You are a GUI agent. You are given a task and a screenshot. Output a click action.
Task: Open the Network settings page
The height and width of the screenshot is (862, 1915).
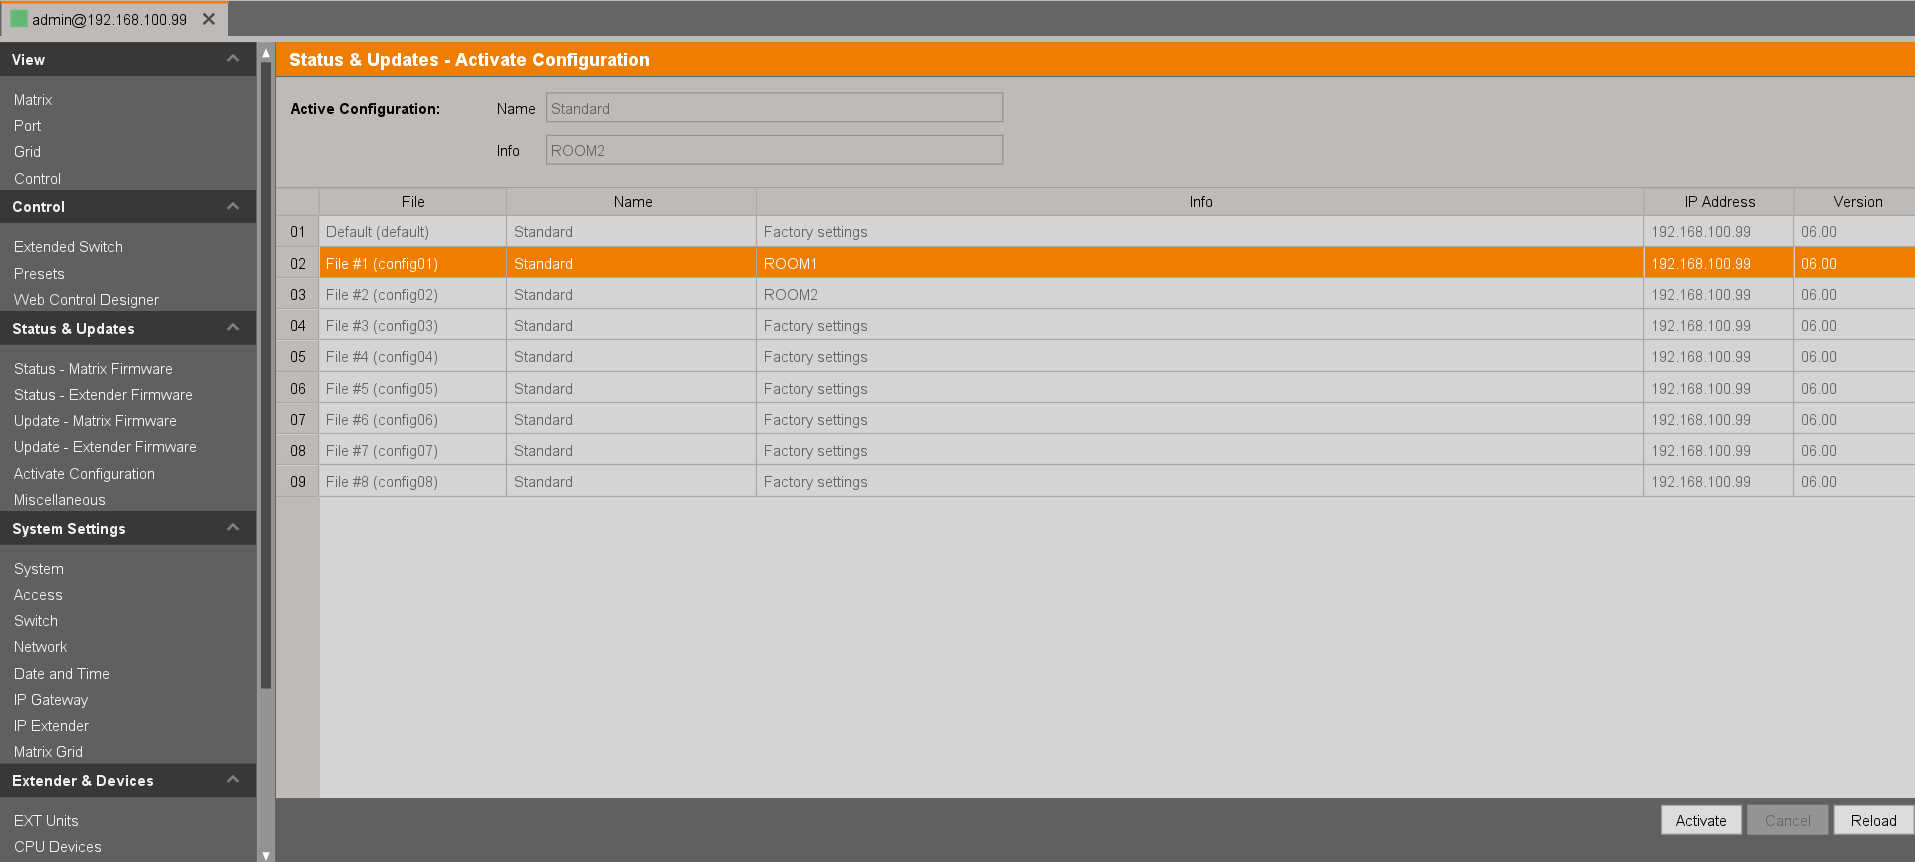point(40,647)
